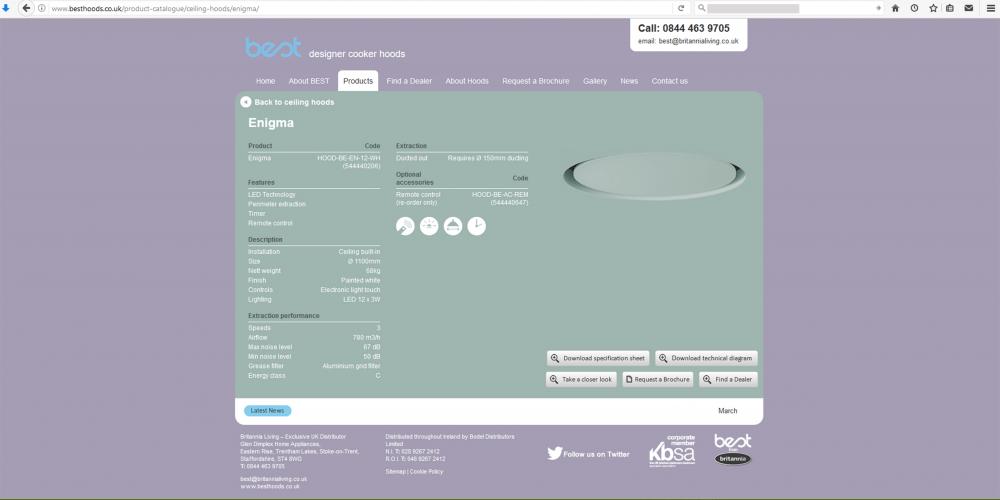The image size is (1000, 500).
Task: Click the header email address best@britannialiving.co.uk
Action: 698,41
